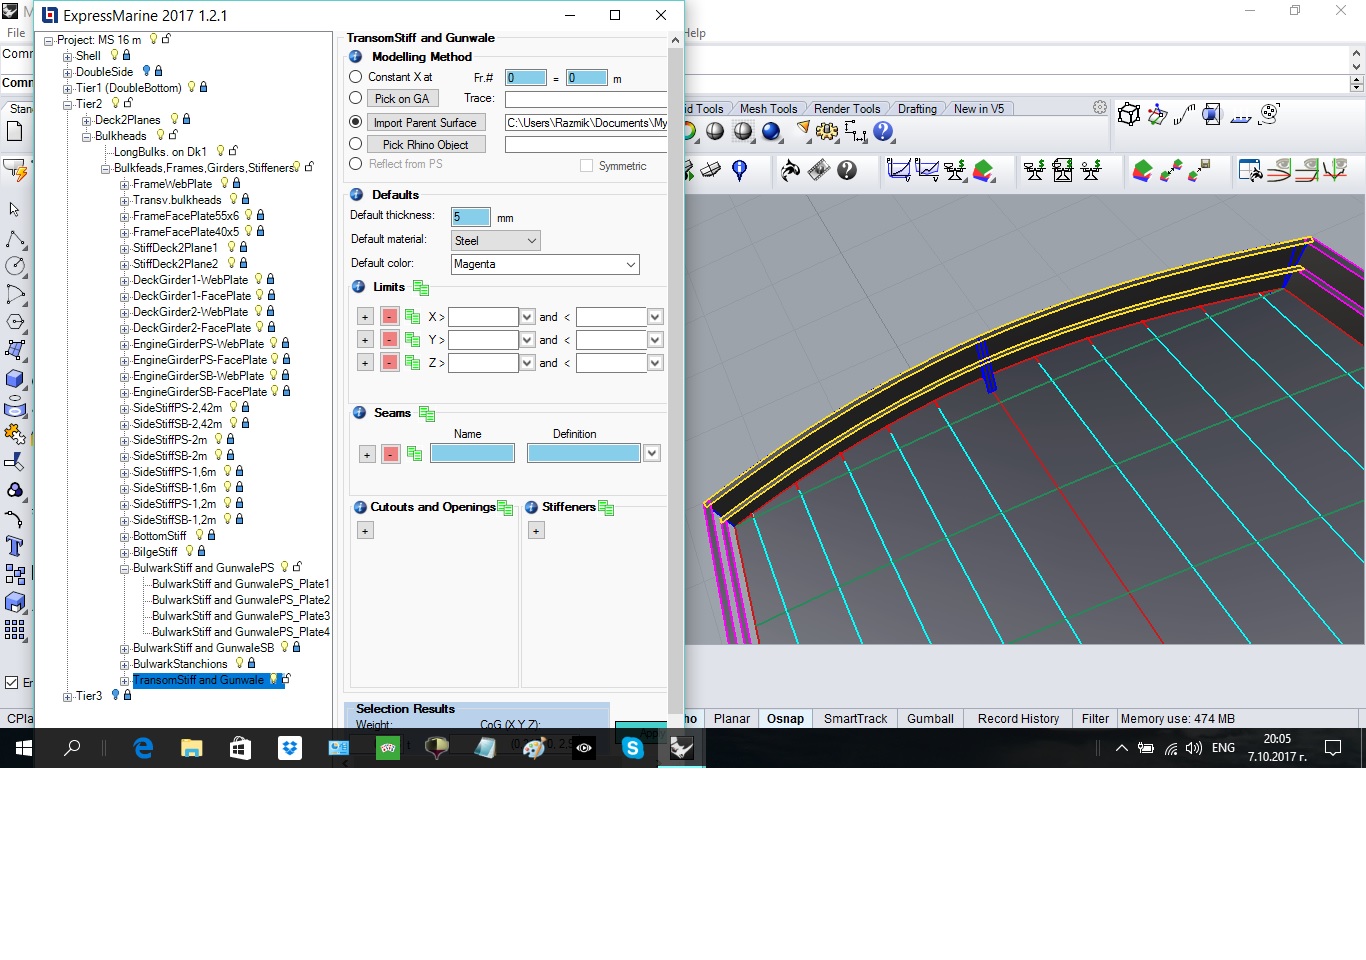Click the Pick on GA button
Screen dimensions: 1366x960
pyautogui.click(x=401, y=99)
